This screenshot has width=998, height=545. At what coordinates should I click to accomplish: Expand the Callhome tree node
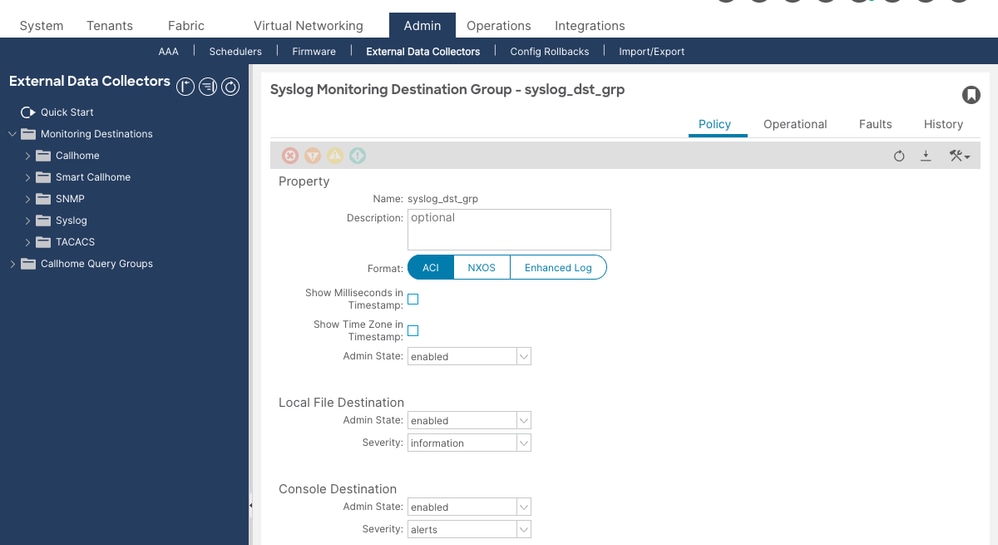[x=27, y=155]
